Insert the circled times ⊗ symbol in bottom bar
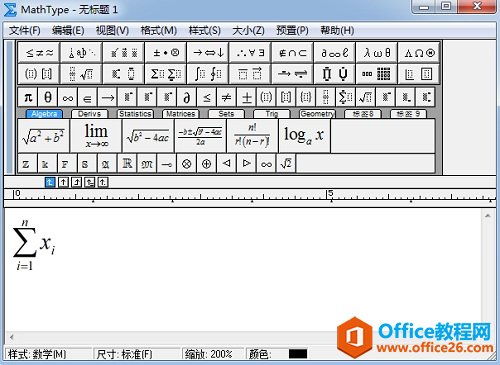Viewport: 500px width, 365px height. click(x=187, y=163)
